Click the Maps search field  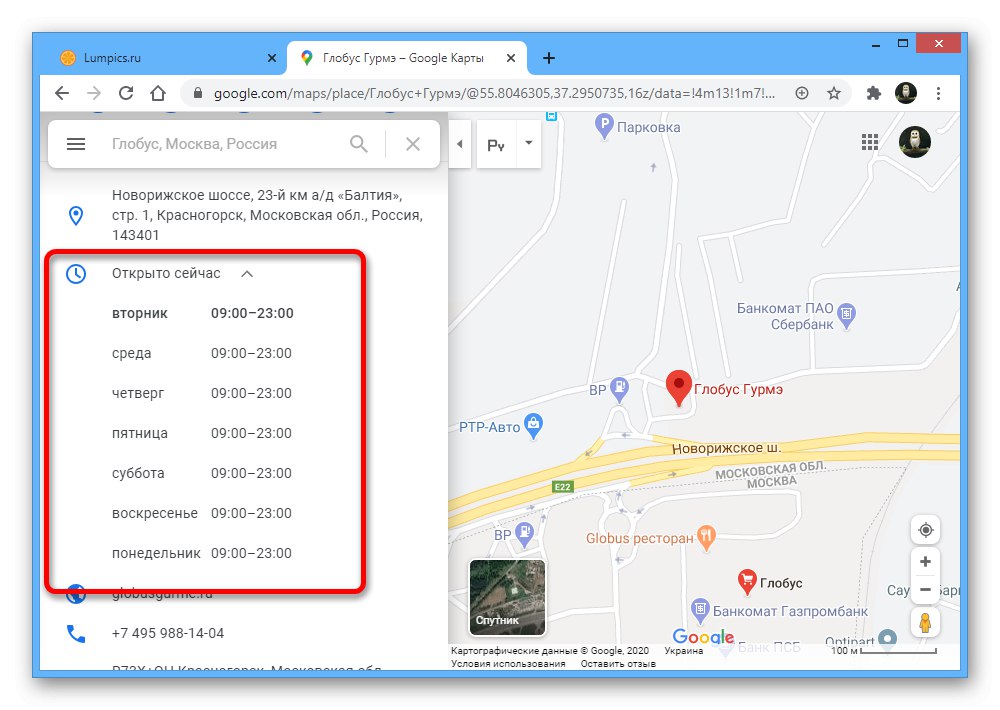pos(223,144)
